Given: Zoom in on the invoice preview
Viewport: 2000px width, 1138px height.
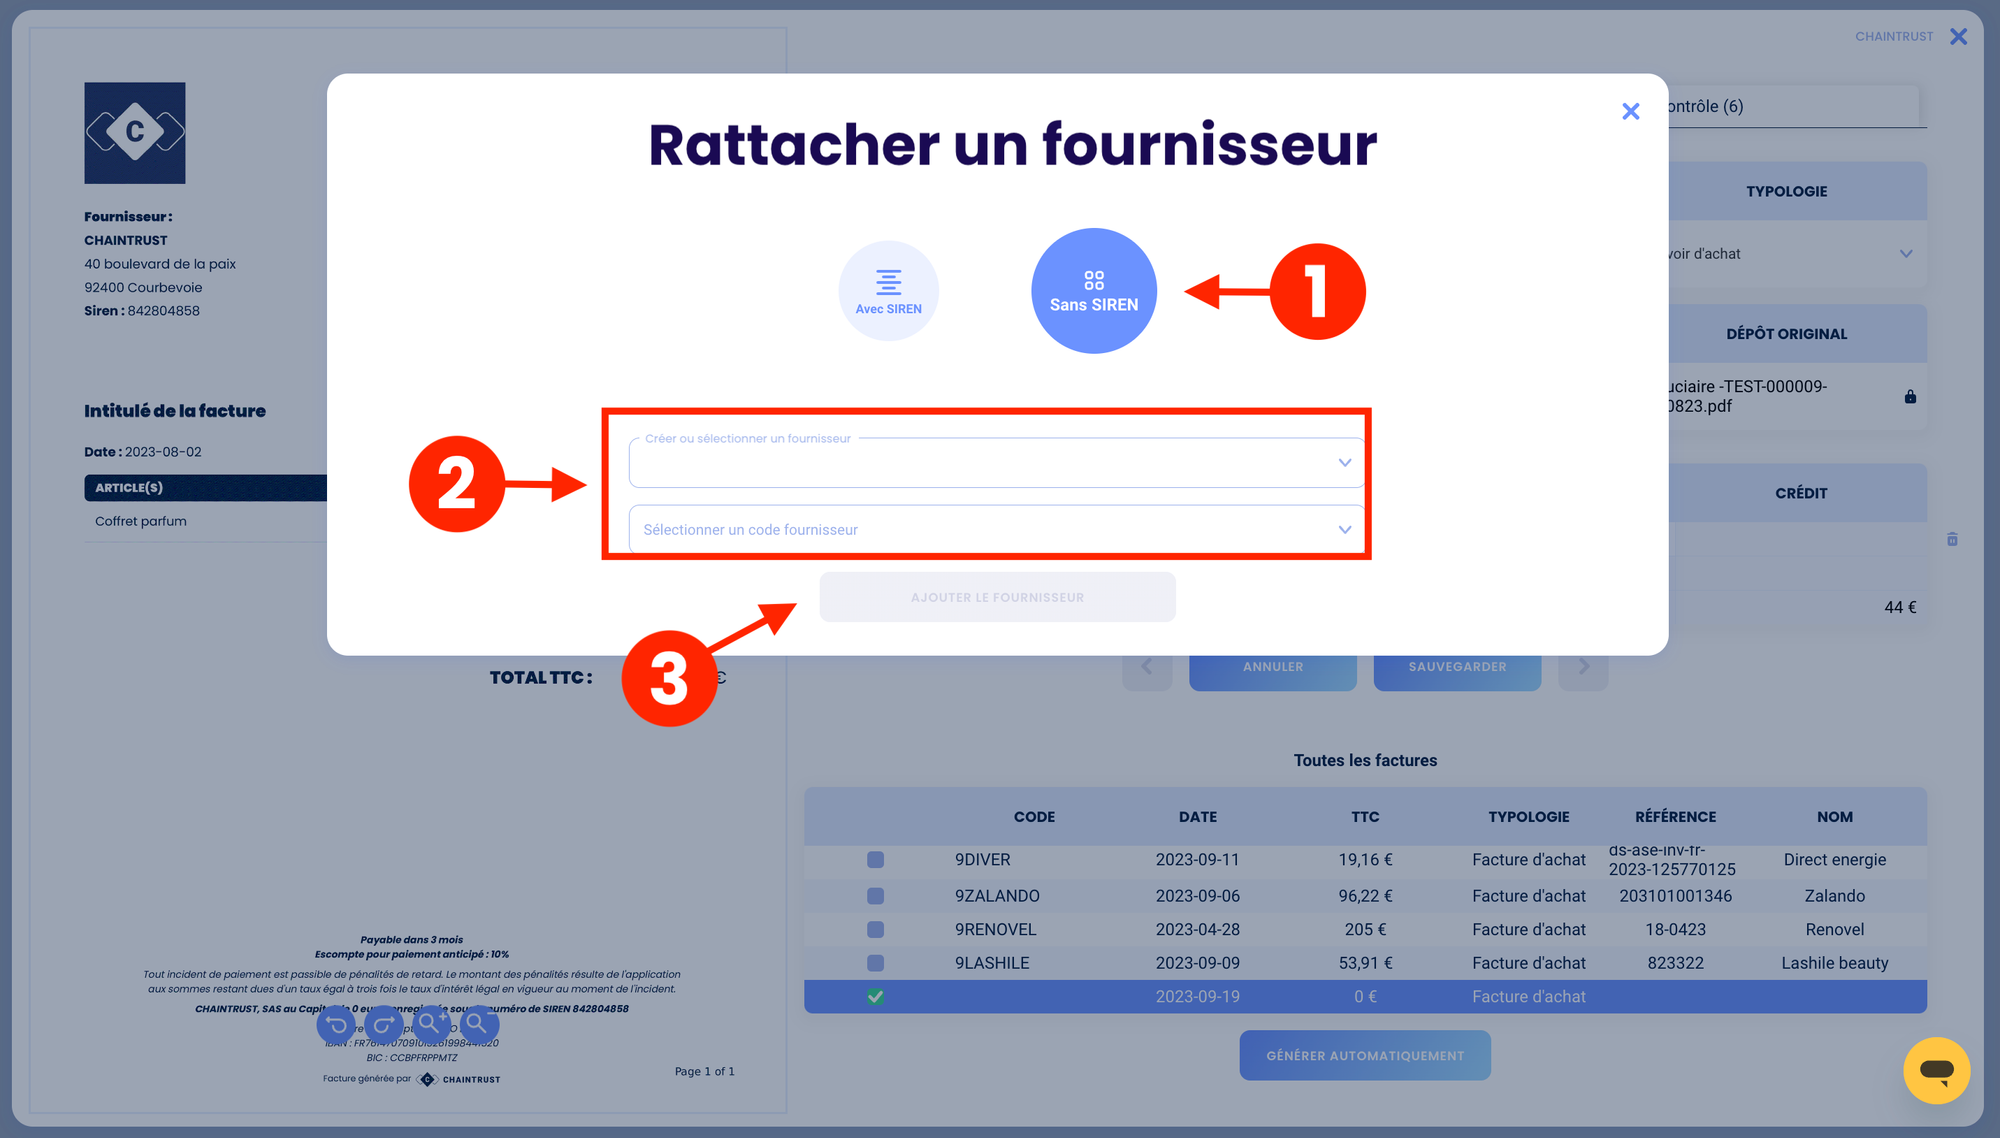Looking at the screenshot, I should point(432,1024).
